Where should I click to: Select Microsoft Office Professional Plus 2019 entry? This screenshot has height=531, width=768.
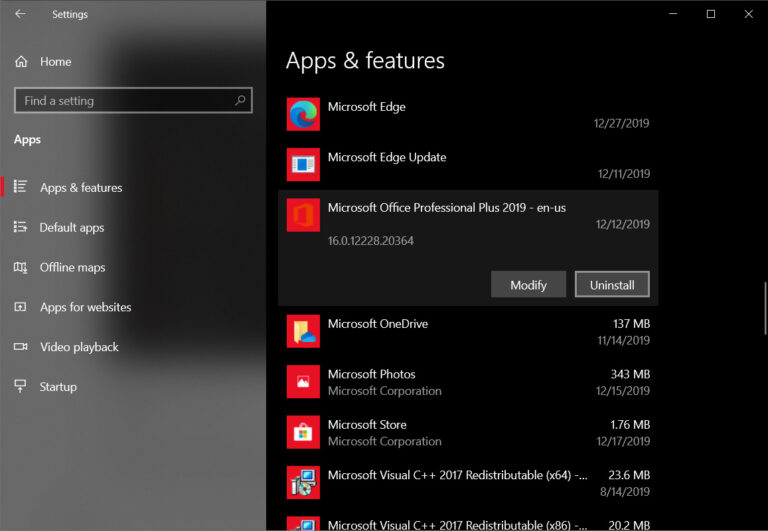pyautogui.click(x=468, y=248)
